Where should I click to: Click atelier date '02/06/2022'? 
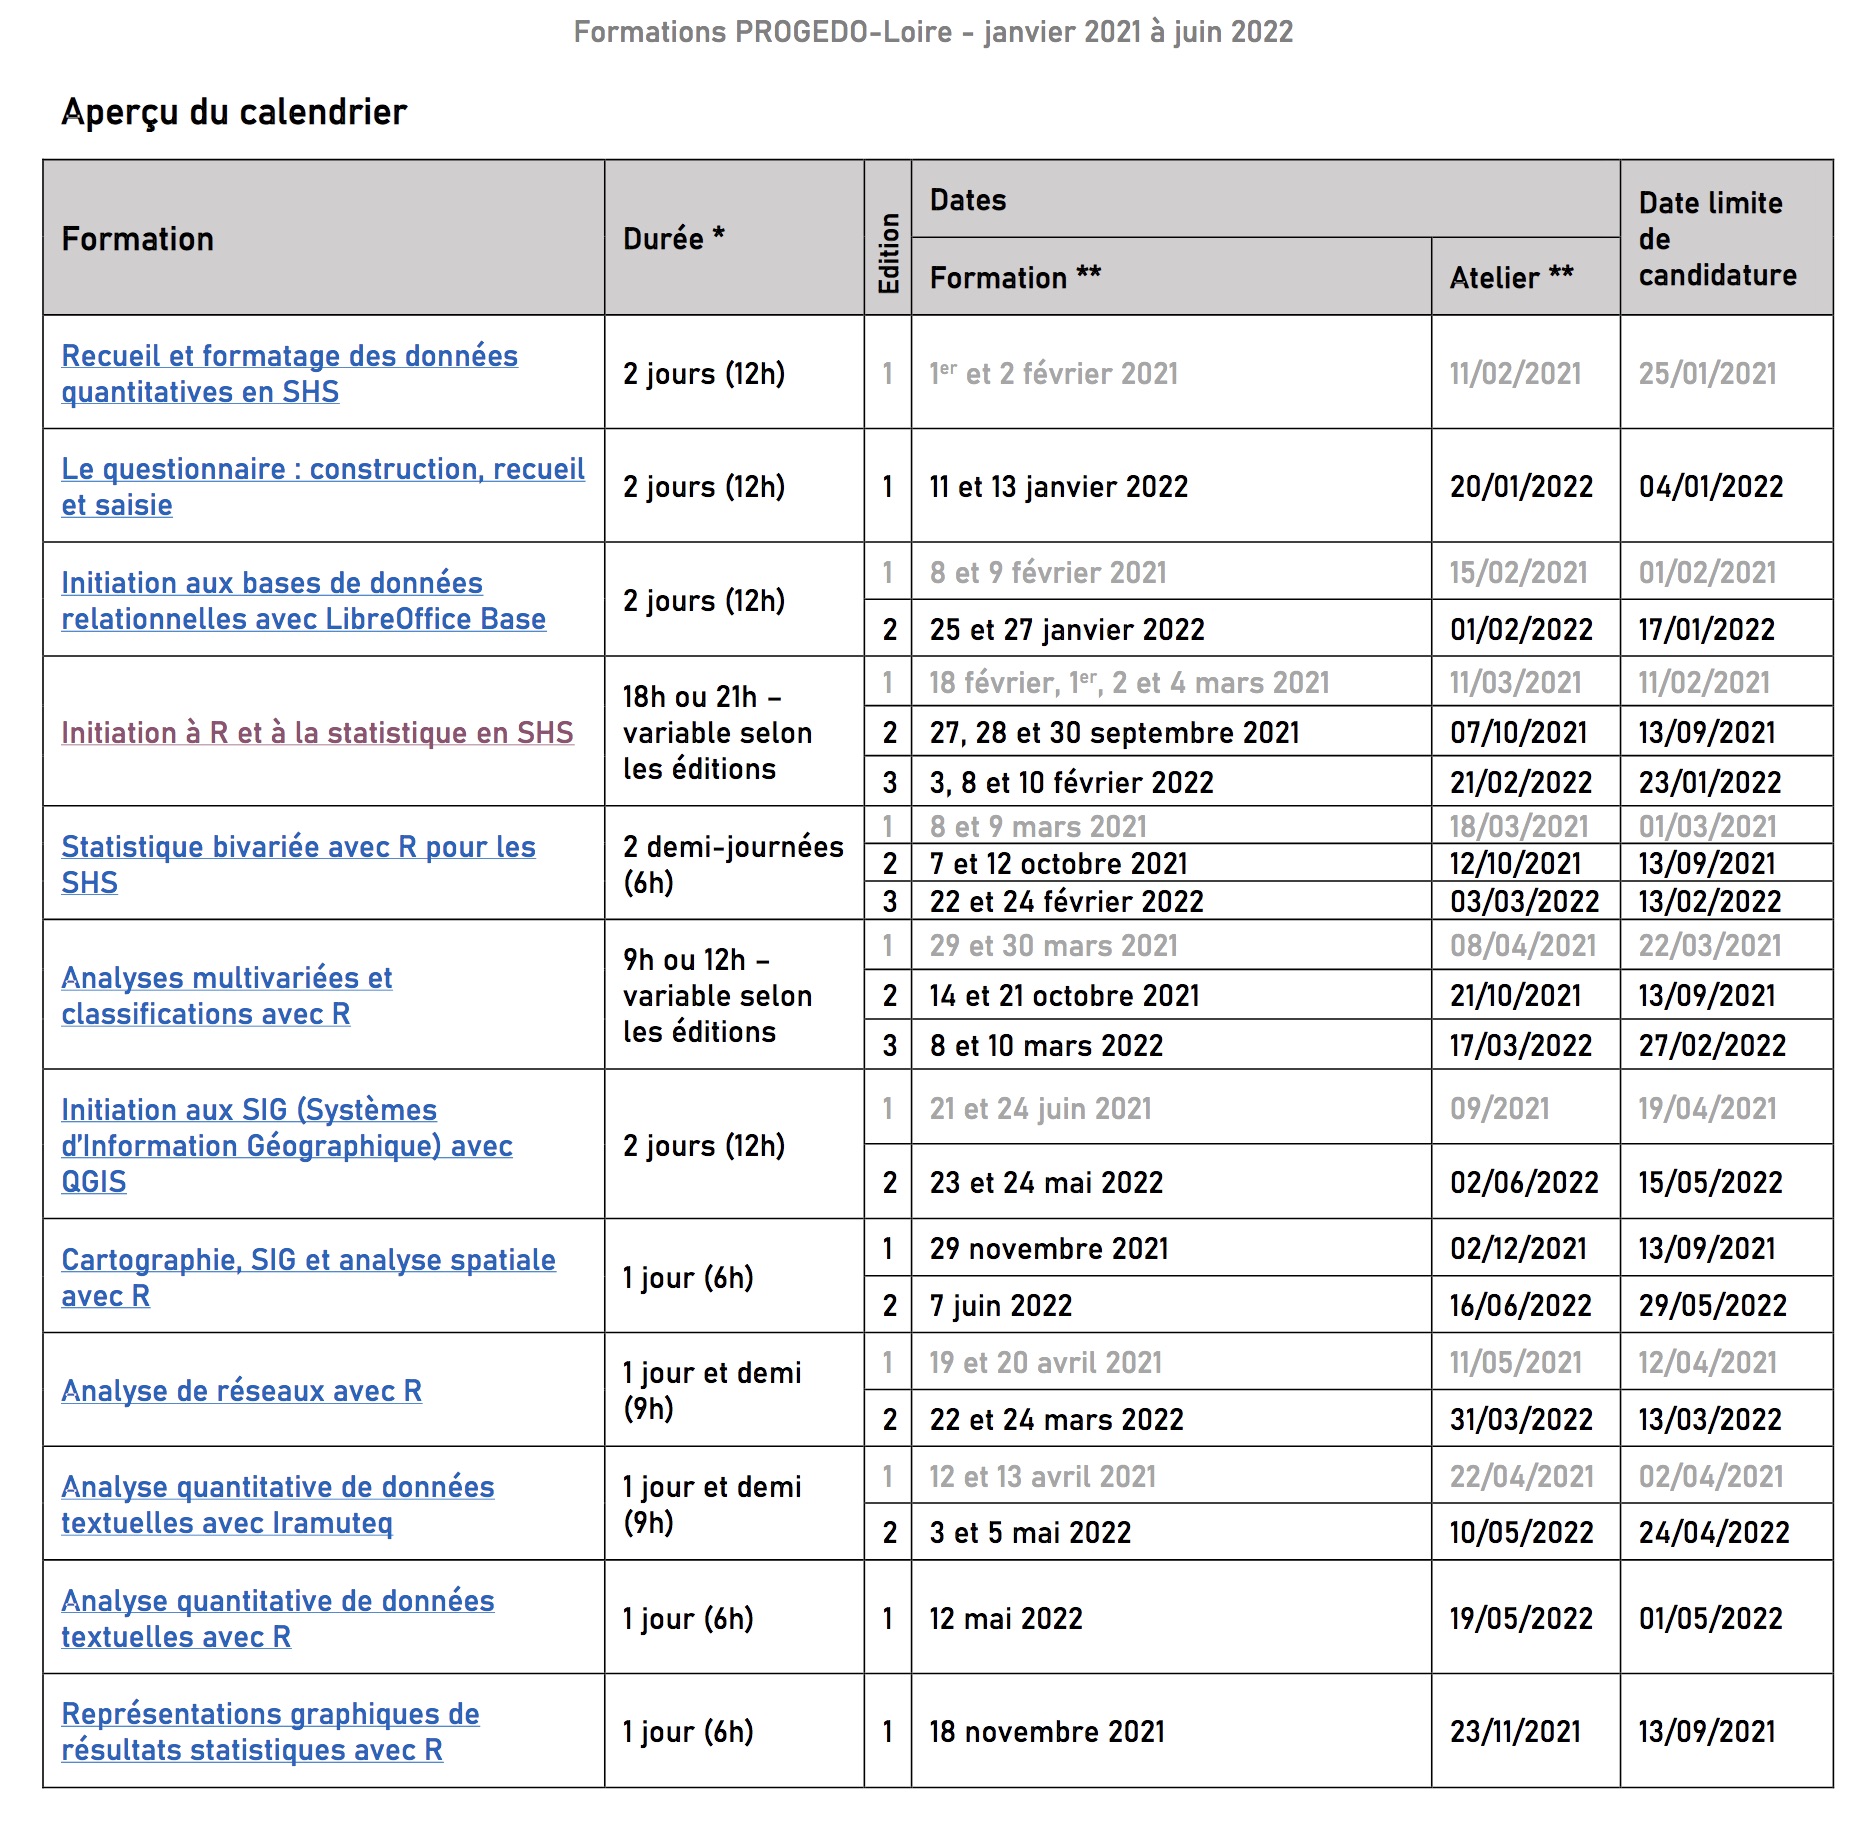point(1524,1182)
